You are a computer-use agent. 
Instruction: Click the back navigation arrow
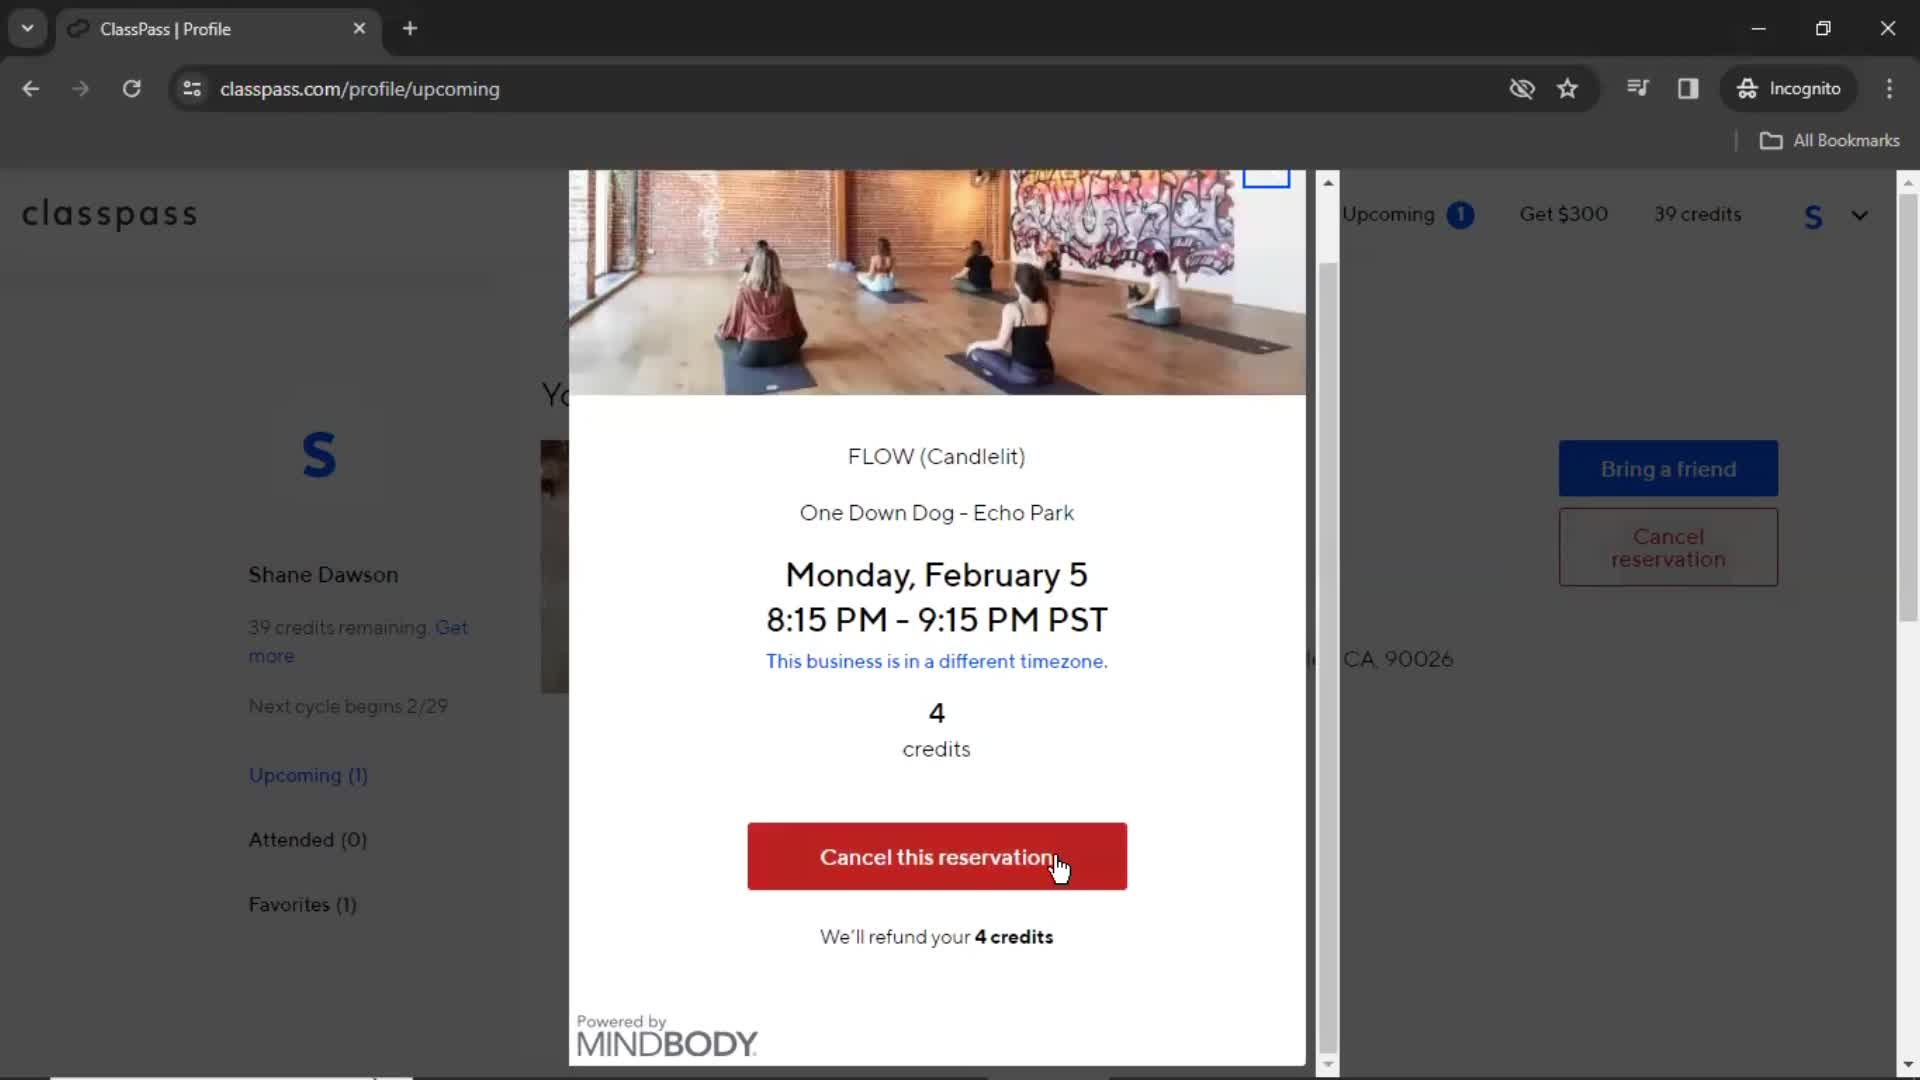[30, 89]
